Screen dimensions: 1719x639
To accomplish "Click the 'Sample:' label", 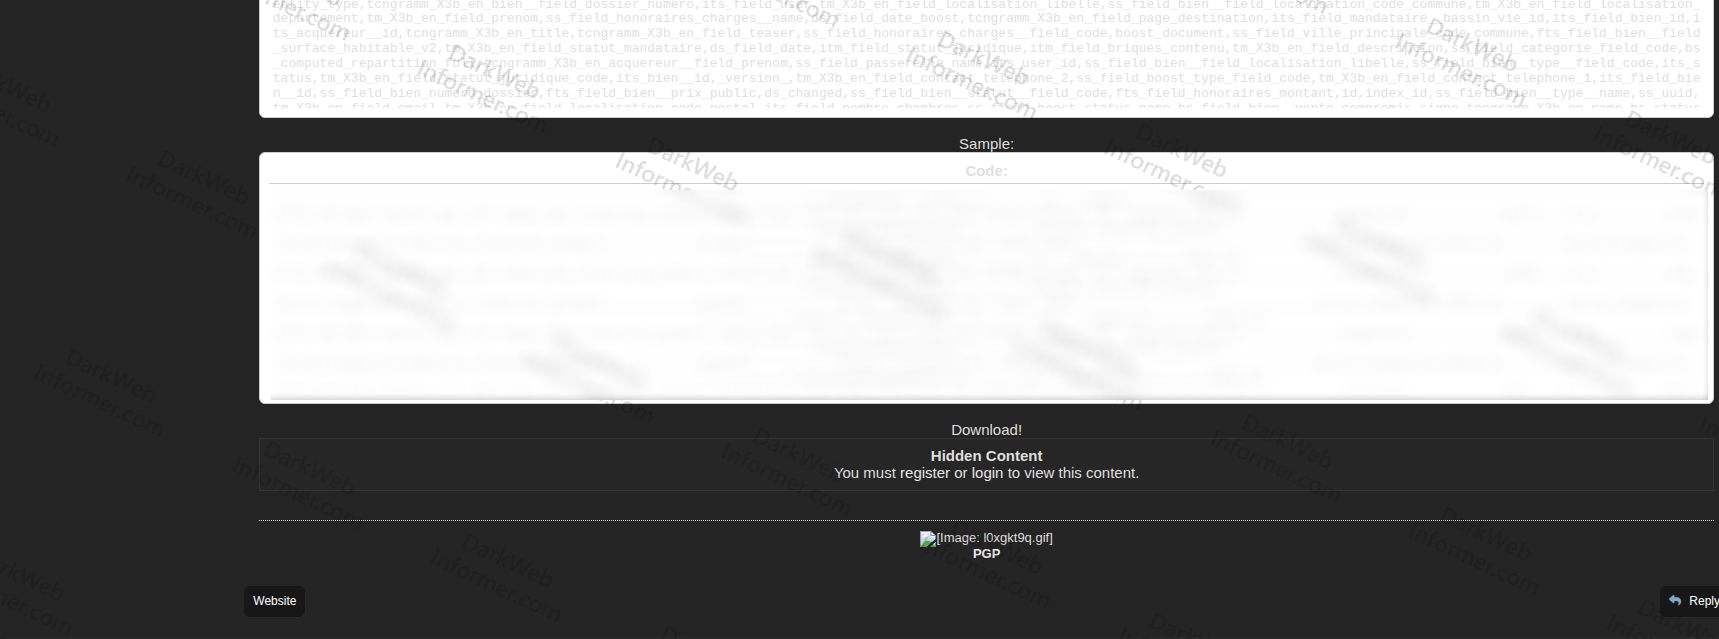I will point(986,144).
